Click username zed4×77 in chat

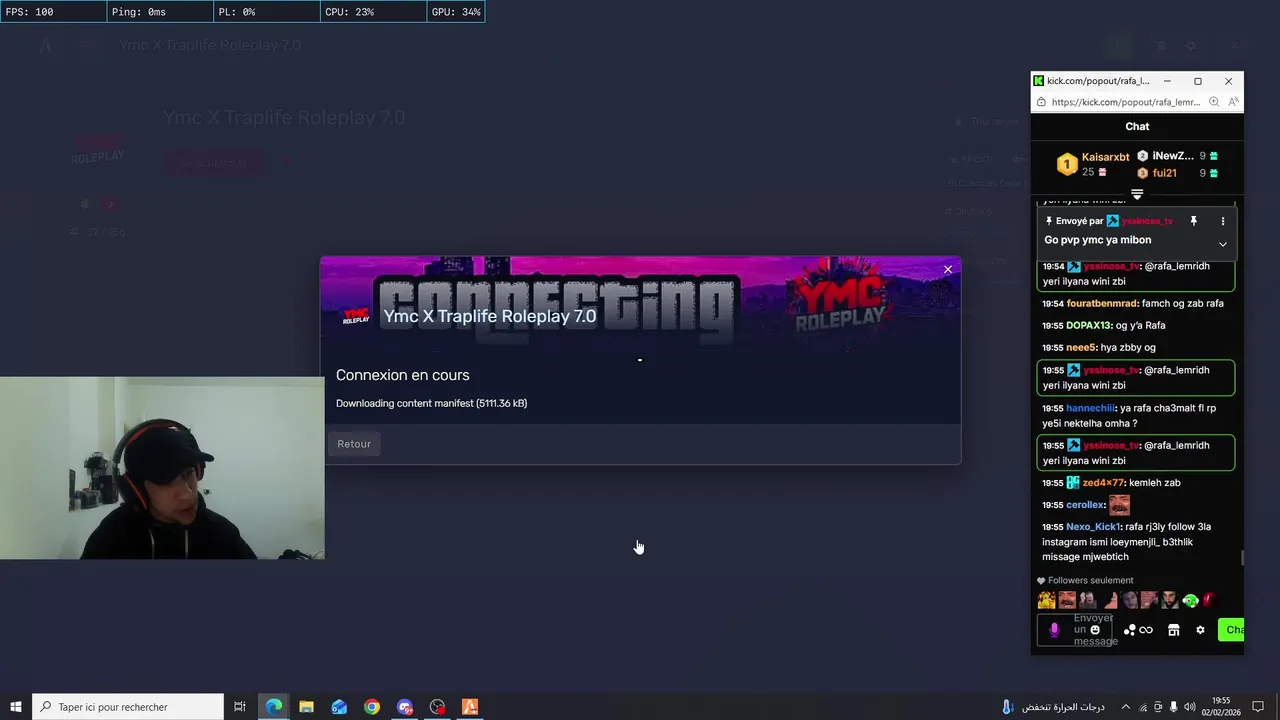click(x=1103, y=483)
